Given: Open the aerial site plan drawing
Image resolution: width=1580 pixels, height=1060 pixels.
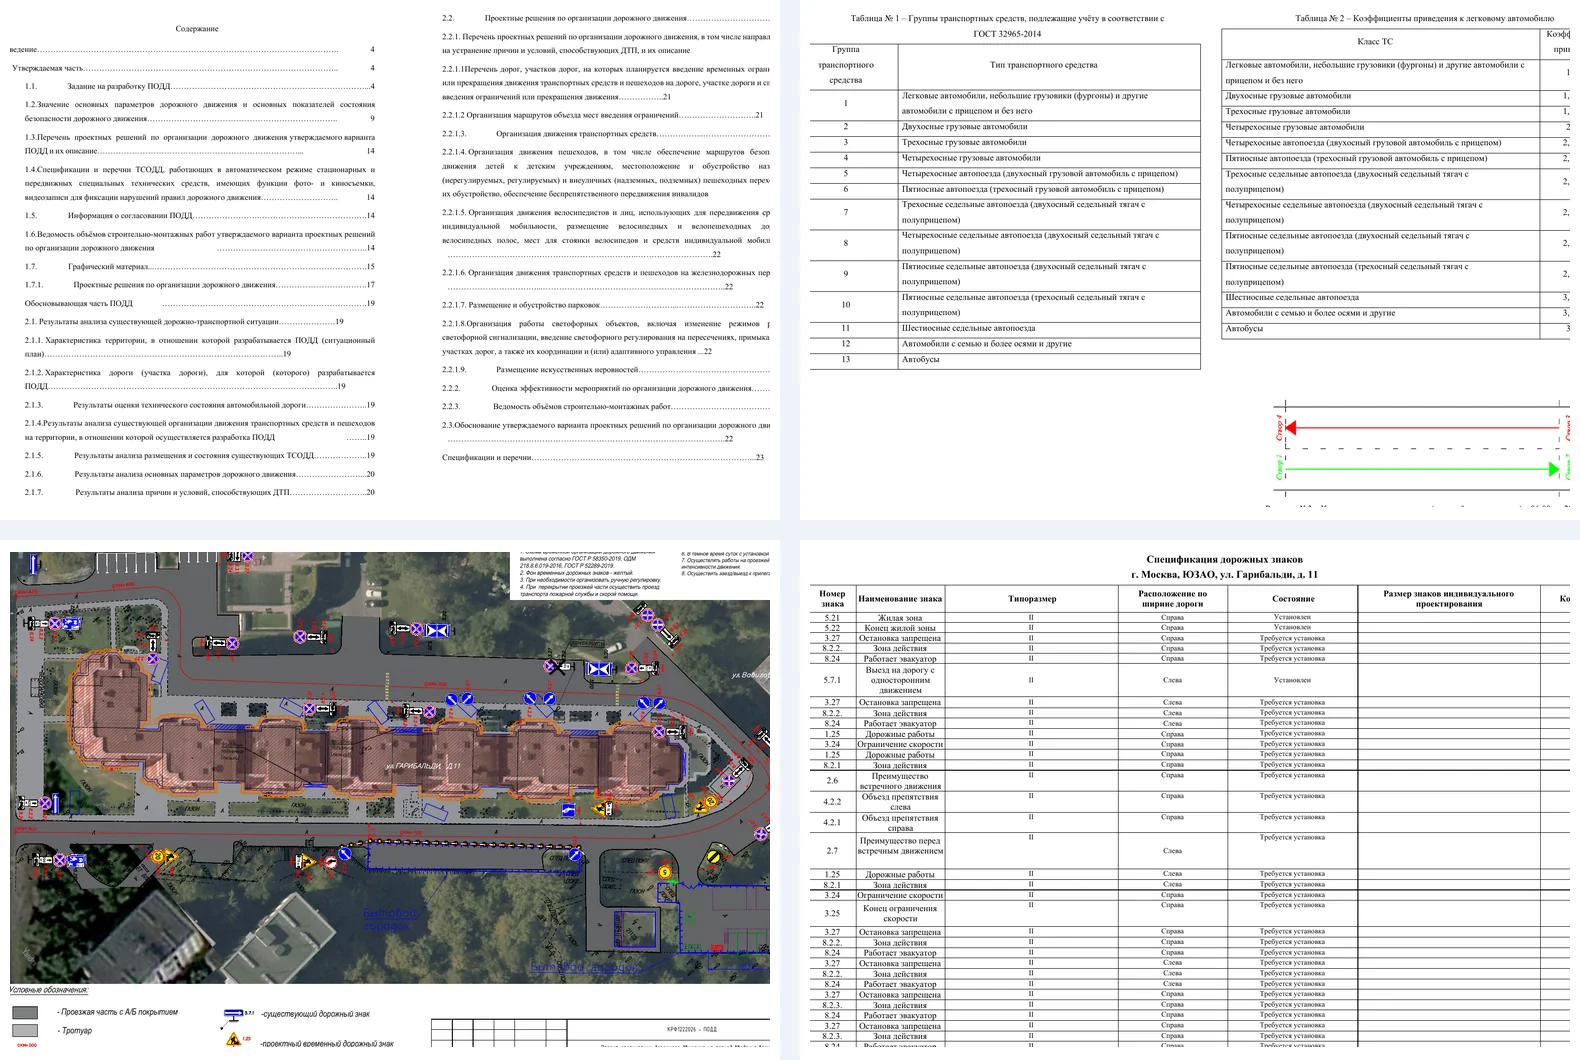Looking at the screenshot, I should point(390,767).
